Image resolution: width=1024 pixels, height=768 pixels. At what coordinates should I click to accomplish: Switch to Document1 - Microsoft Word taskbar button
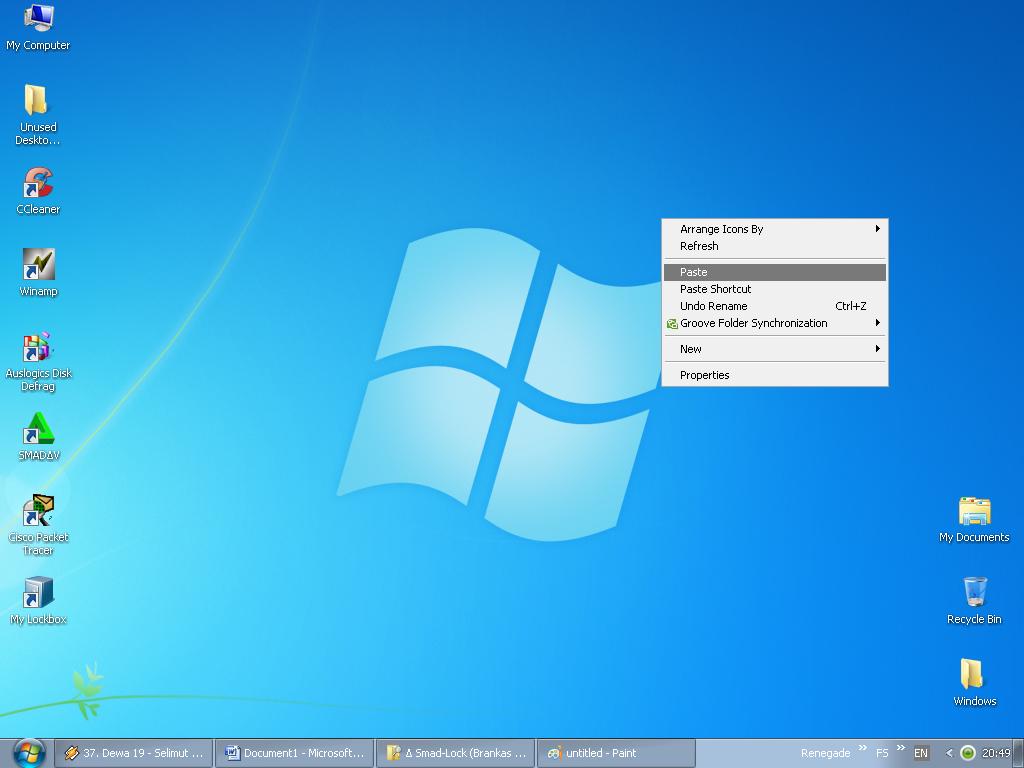pyautogui.click(x=295, y=753)
